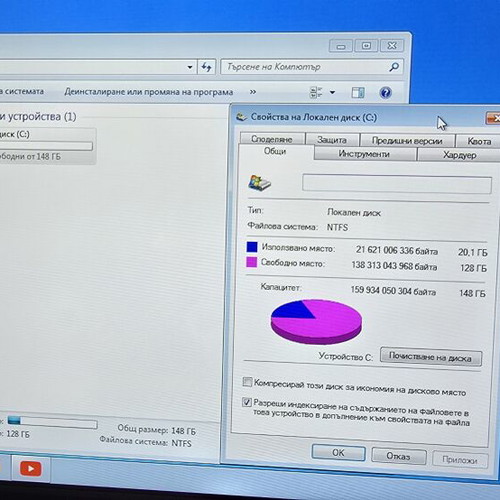This screenshot has width=500, height=500.
Task: Click the refresh icon beside the address bar
Action: (x=206, y=67)
